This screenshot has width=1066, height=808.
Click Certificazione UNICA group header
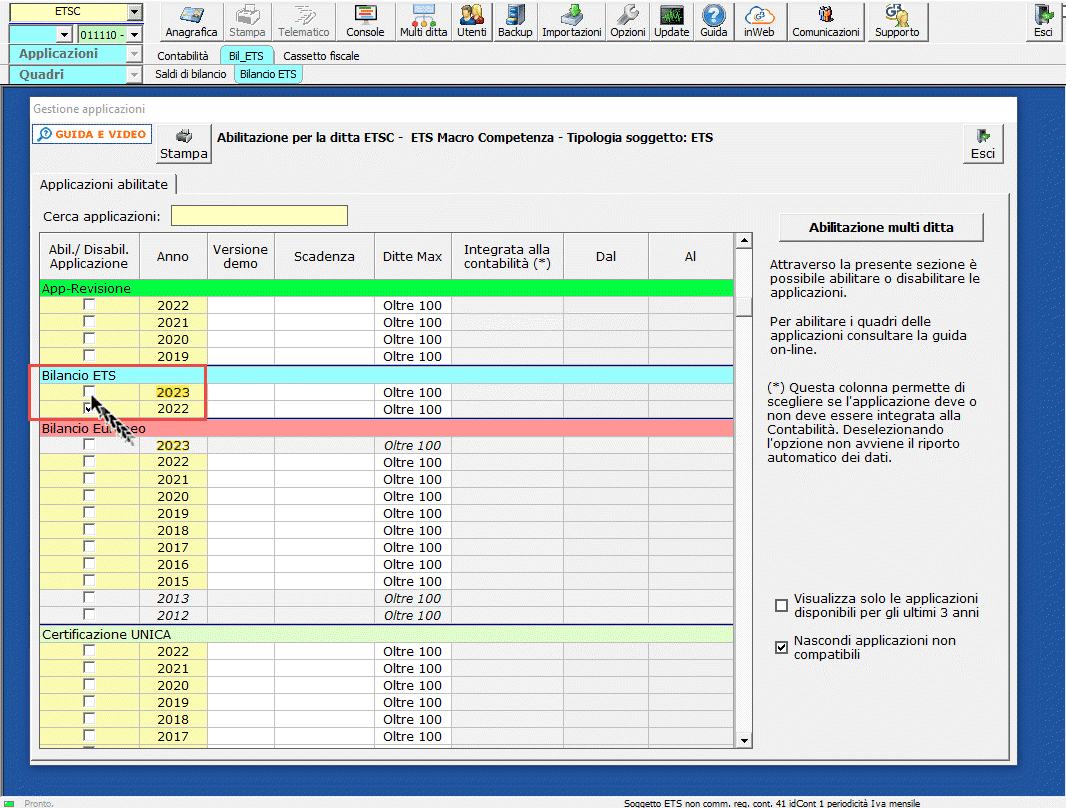[x=386, y=634]
